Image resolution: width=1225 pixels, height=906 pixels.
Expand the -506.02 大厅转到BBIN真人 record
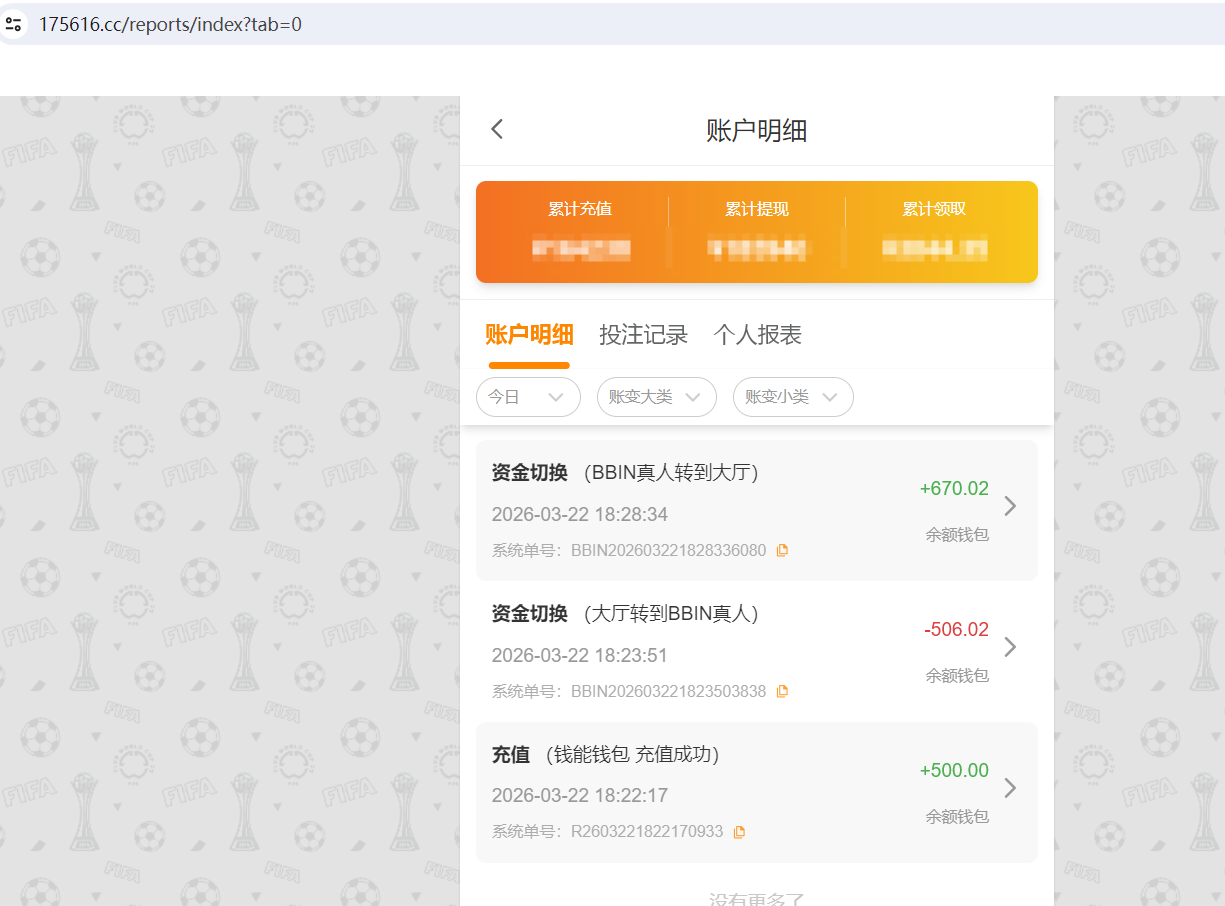point(1010,647)
